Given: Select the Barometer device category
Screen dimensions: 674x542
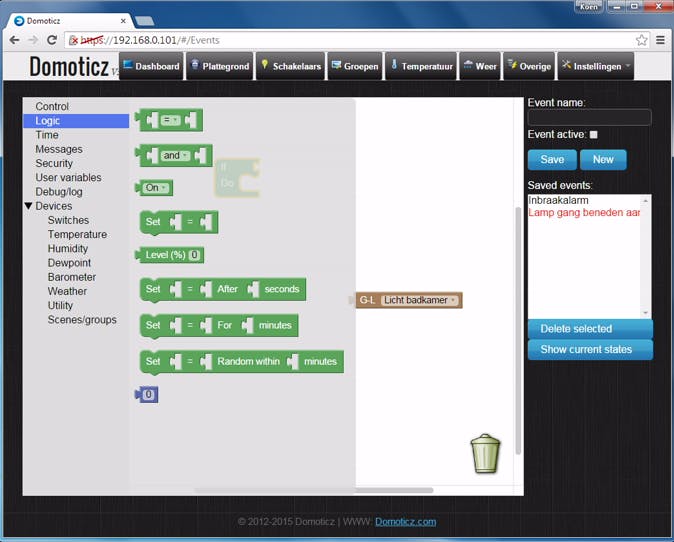Looking at the screenshot, I should click(x=72, y=277).
